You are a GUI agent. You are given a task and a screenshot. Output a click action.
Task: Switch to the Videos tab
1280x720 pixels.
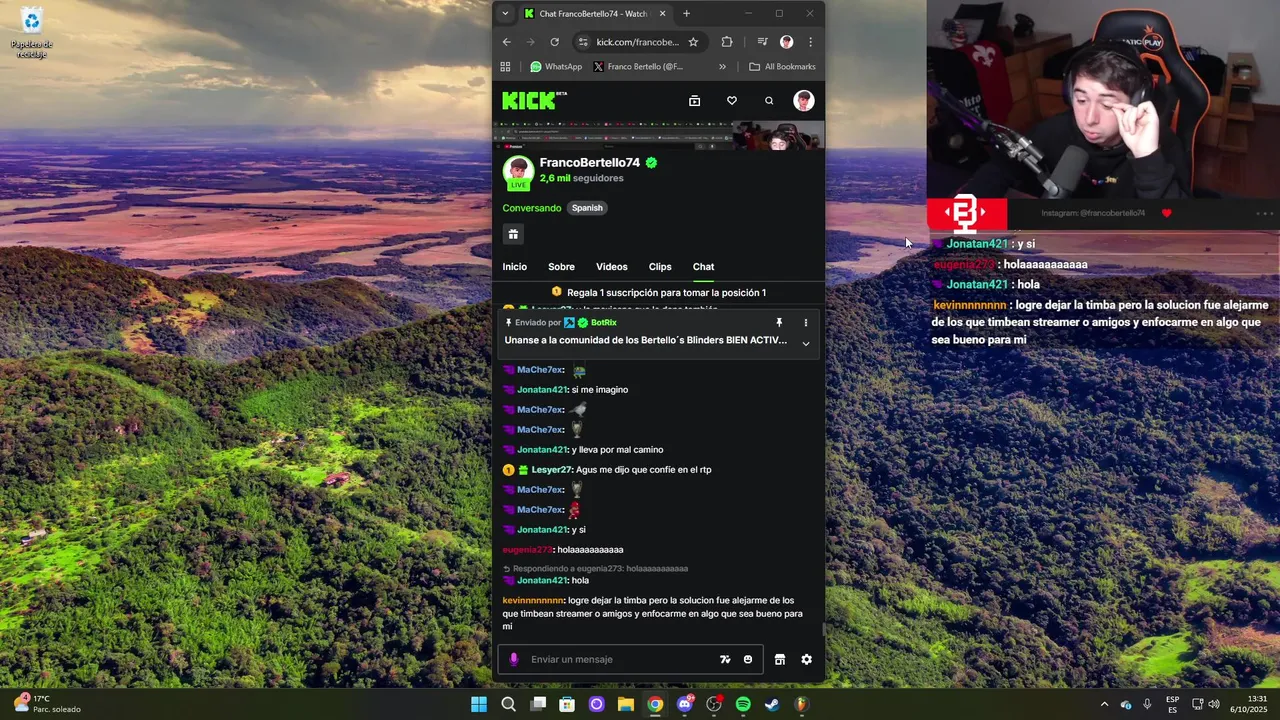(612, 267)
